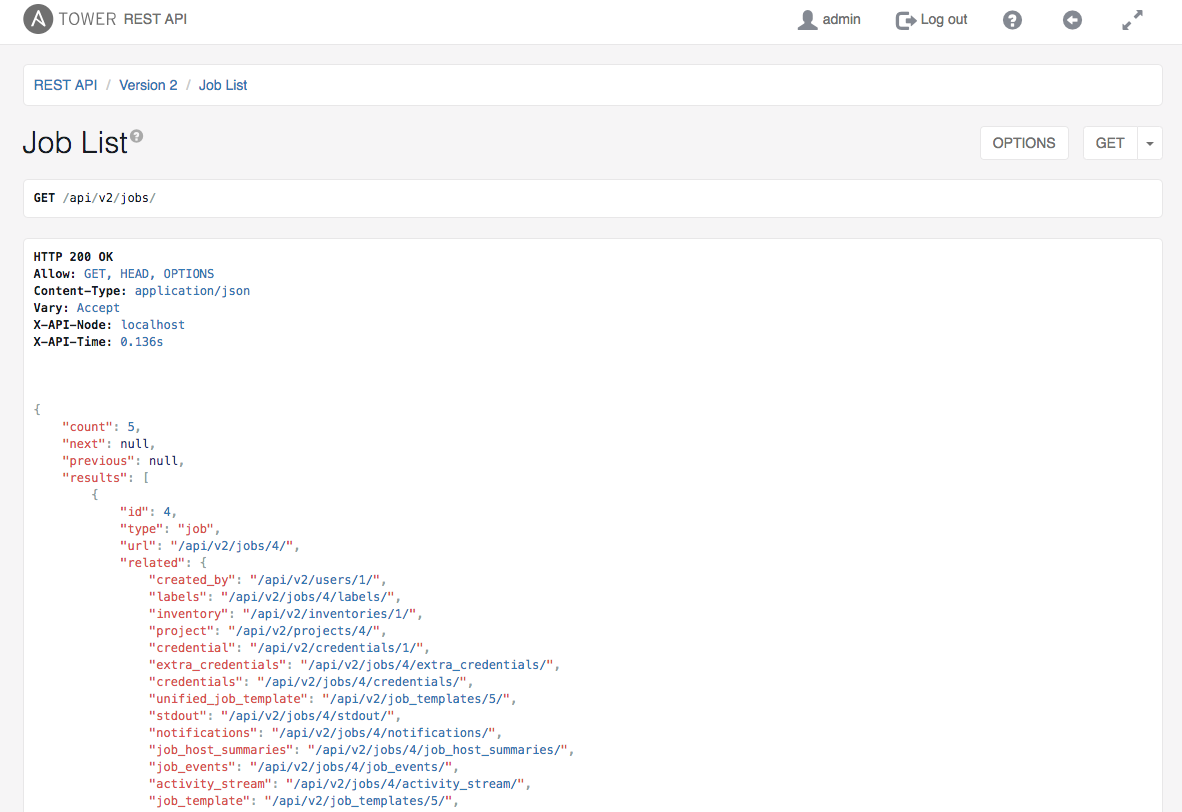Open the /api/v2/jobs/4/stdout/ link
The image size is (1182, 812).
pos(310,716)
